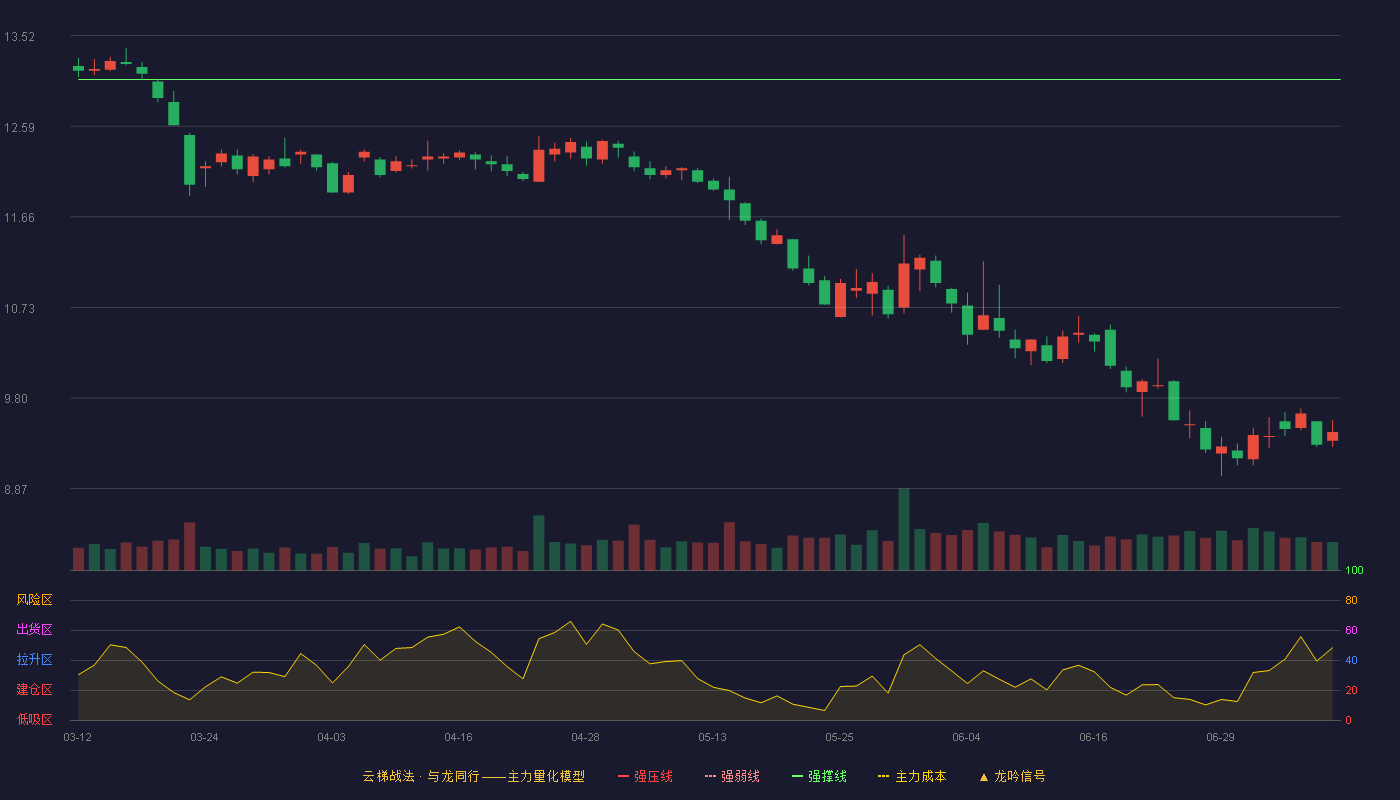
Task: Toggle the 主力成本 legend item
Action: coord(912,776)
